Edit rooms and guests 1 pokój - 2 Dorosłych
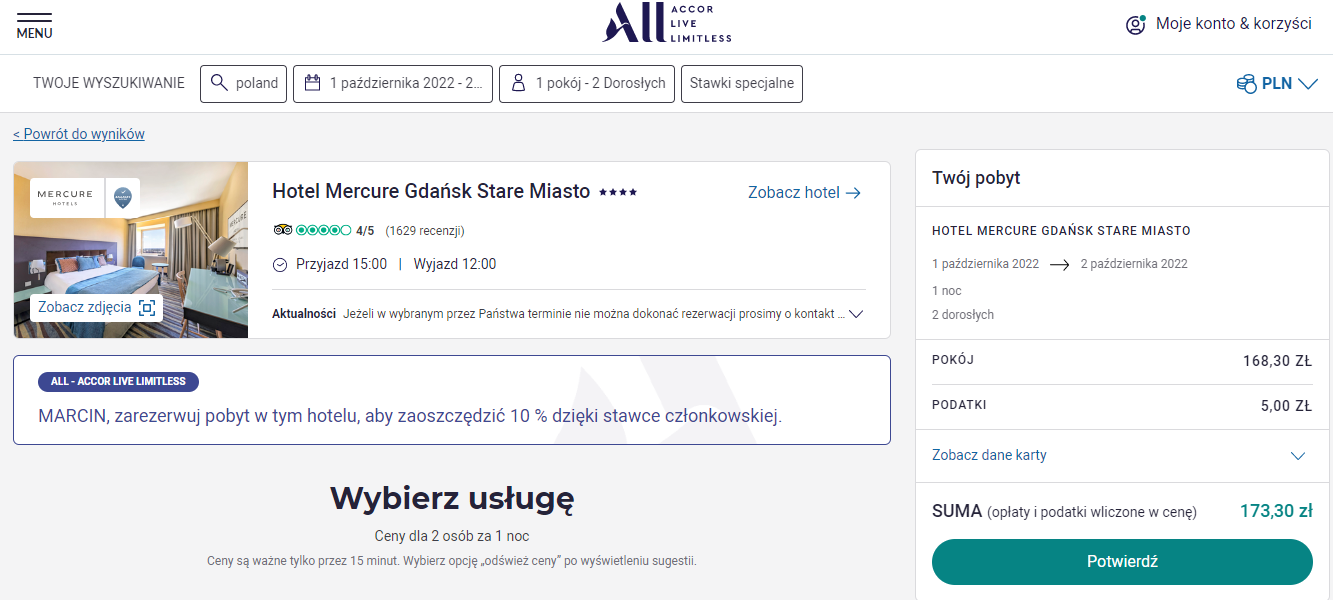Image resolution: width=1333 pixels, height=600 pixels. click(587, 84)
